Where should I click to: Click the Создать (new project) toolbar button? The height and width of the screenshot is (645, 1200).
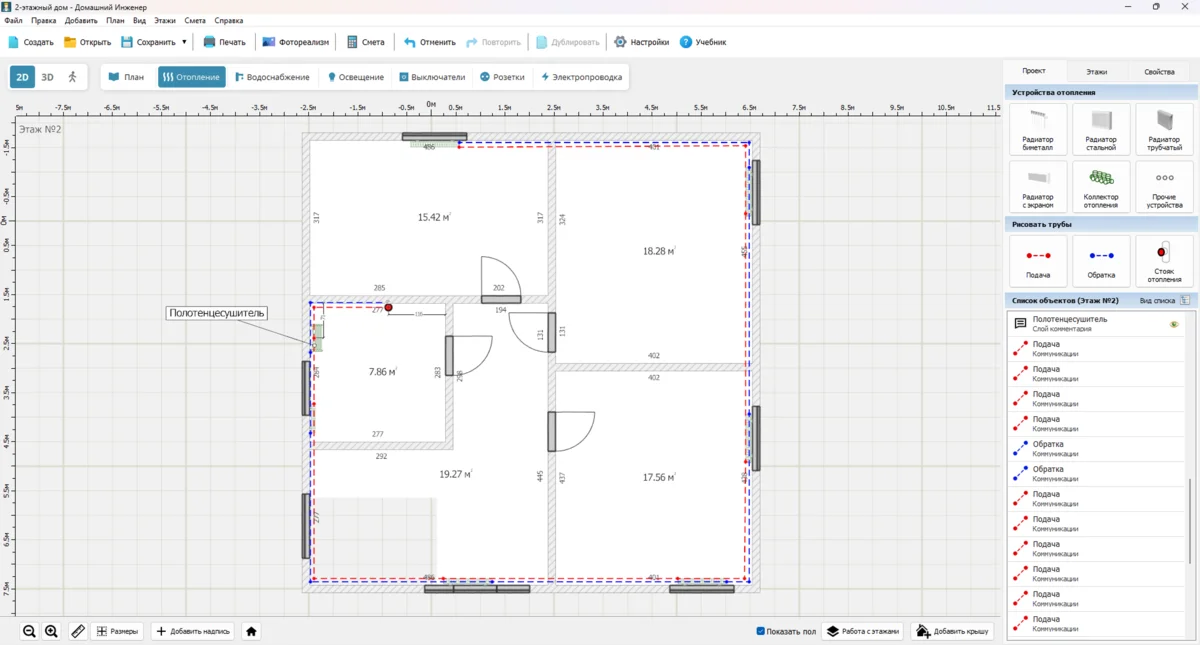pos(31,42)
